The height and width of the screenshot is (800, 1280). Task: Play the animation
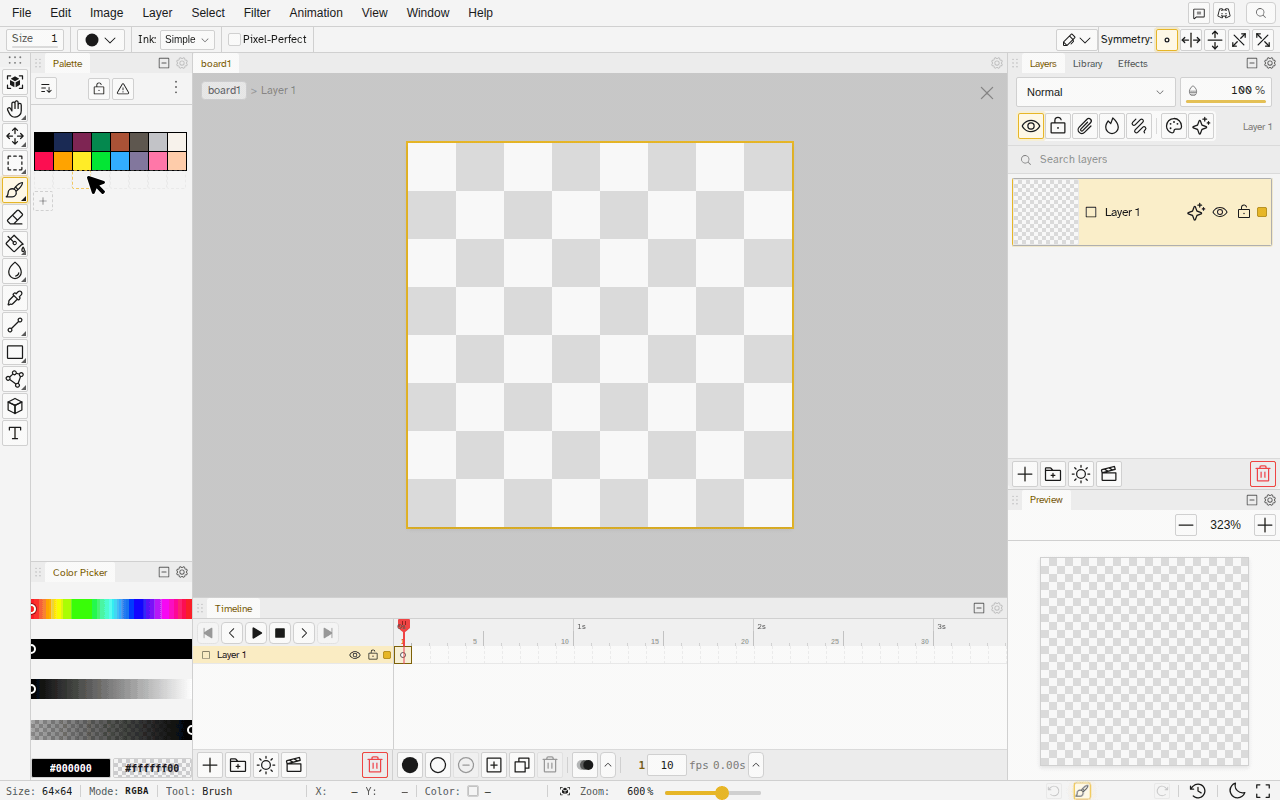coord(257,633)
